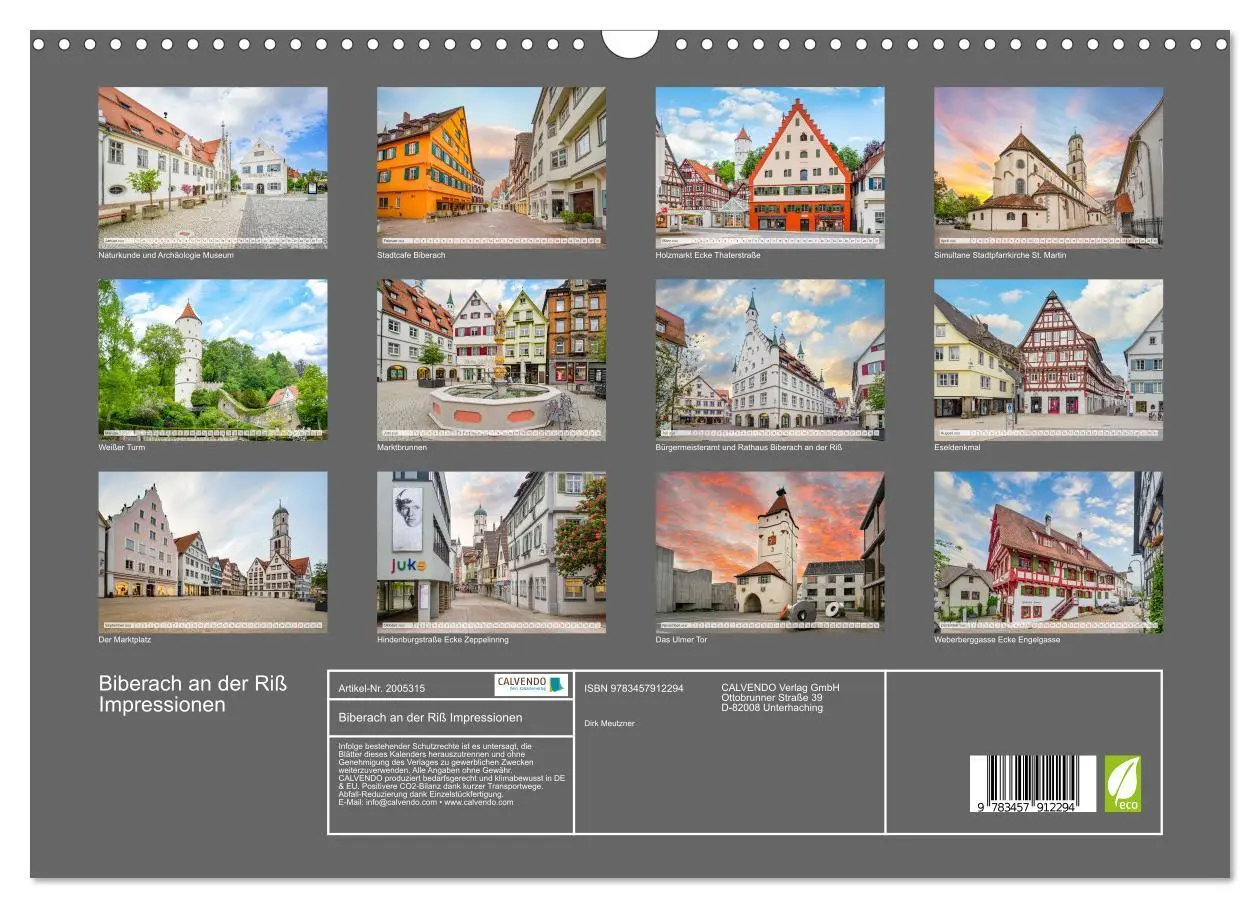The height and width of the screenshot is (908, 1260).
Task: Click the barcode number 9 783457 912294
Action: click(x=1027, y=807)
